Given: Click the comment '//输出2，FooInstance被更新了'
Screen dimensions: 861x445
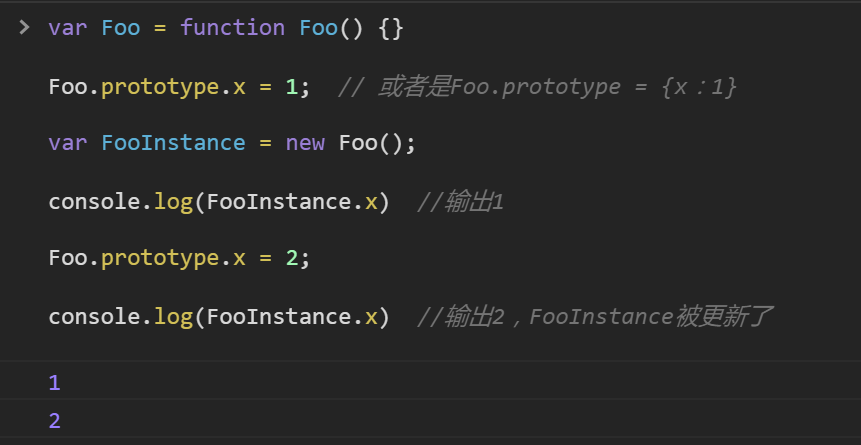Looking at the screenshot, I should 595,317.
